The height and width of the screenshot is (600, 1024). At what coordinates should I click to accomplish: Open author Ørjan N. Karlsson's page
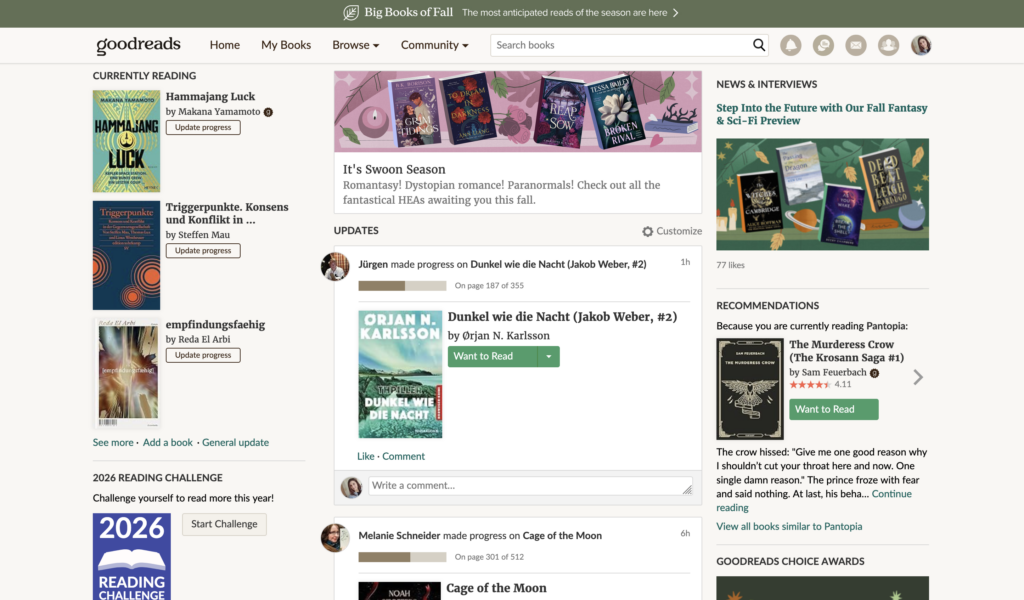(506, 336)
